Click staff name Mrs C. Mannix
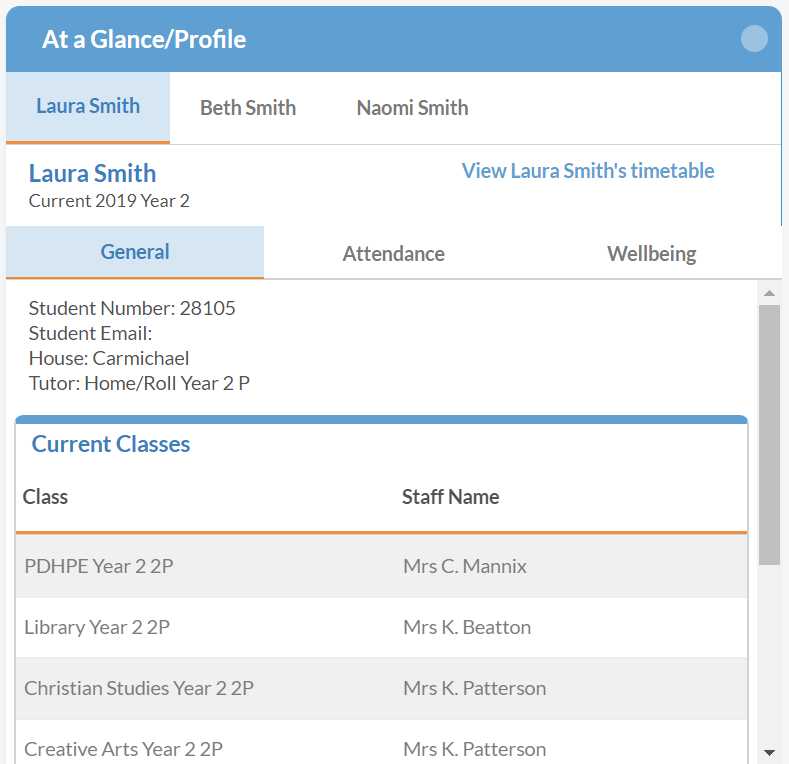This screenshot has width=789, height=764. [x=465, y=566]
